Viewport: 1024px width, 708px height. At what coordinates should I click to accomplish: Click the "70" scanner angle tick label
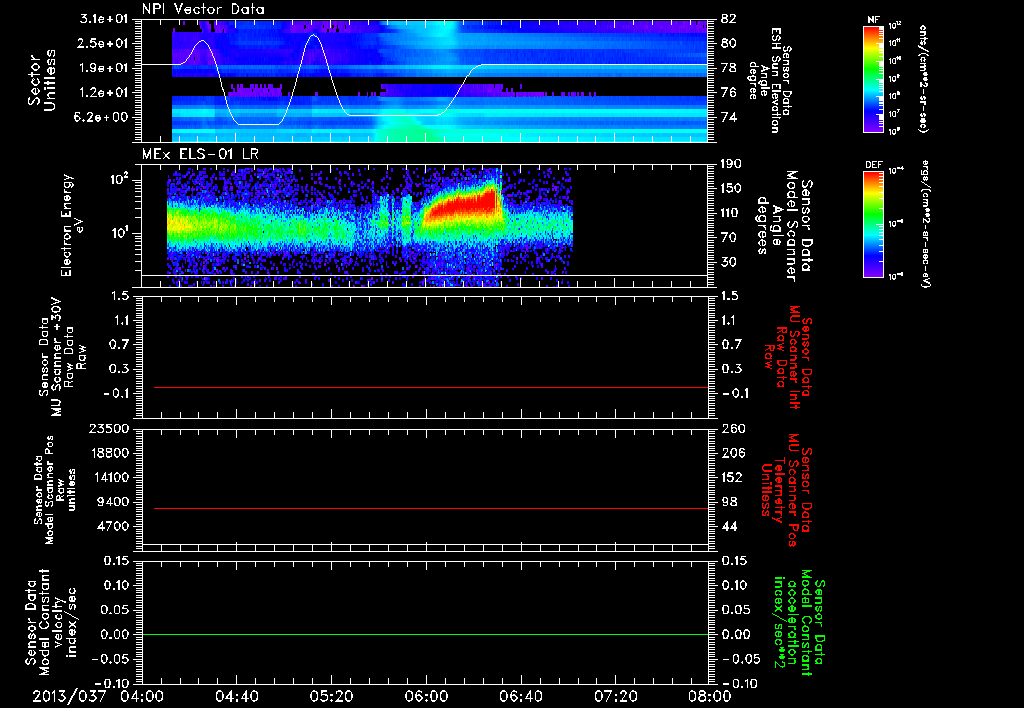[x=728, y=238]
